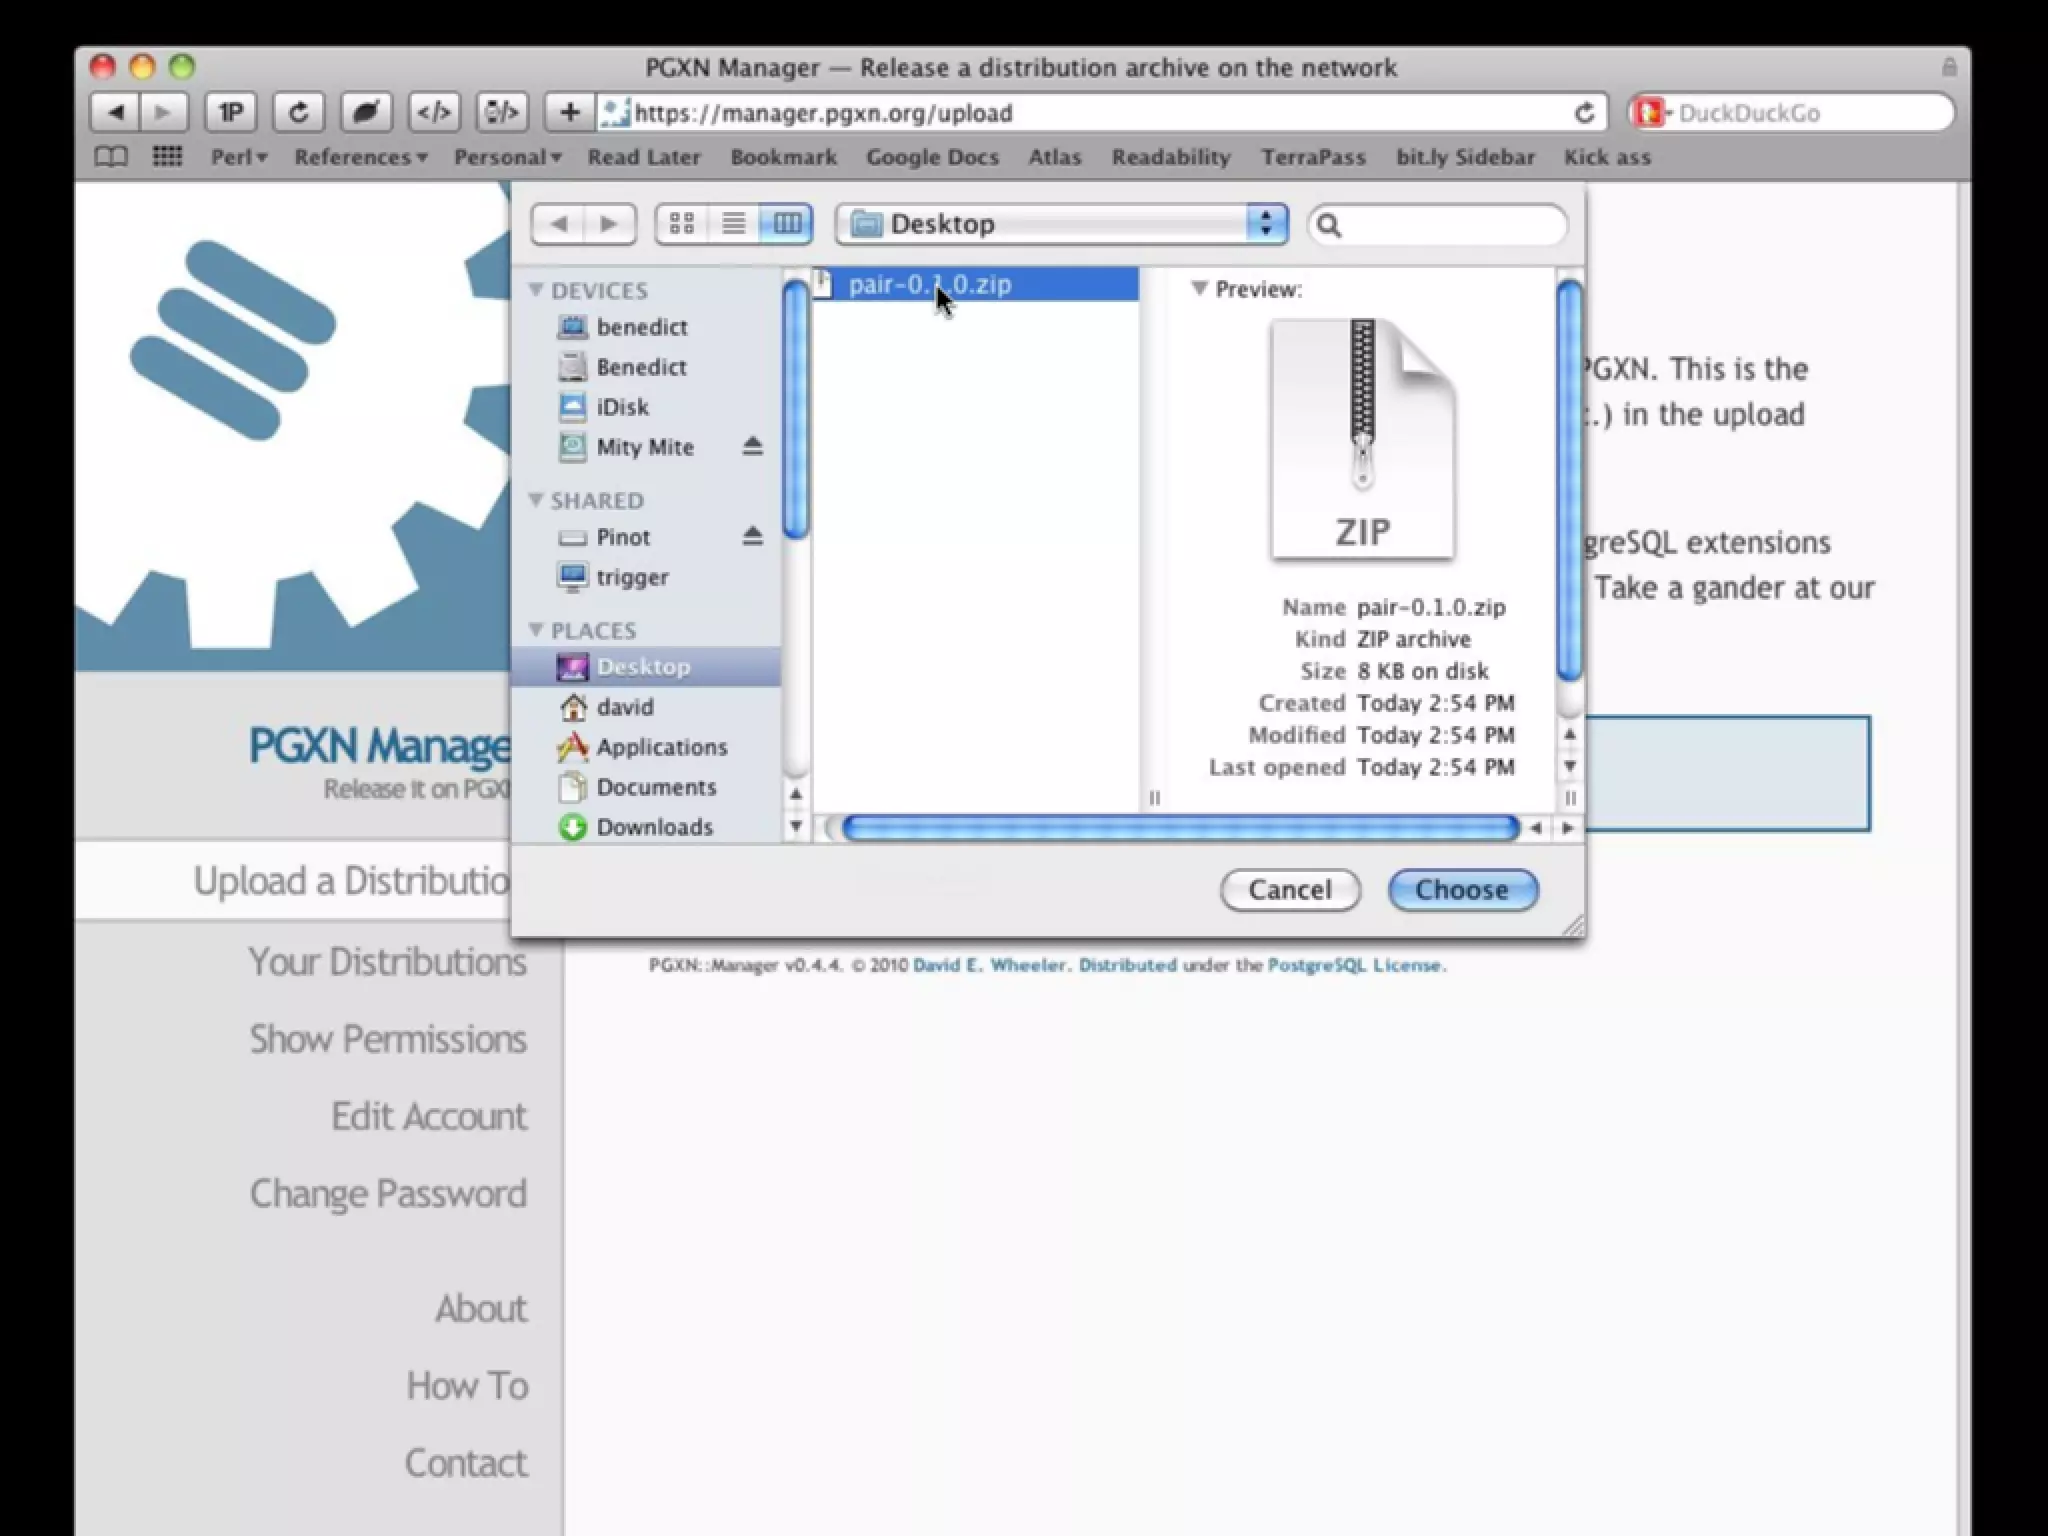Click the DuckDuckGo search field
This screenshot has height=1536, width=2048.
point(1790,113)
